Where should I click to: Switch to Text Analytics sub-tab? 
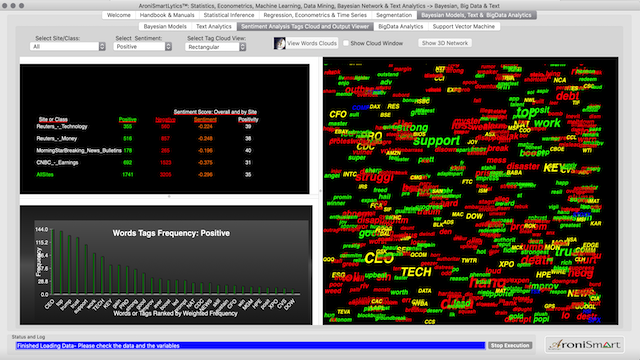point(214,27)
